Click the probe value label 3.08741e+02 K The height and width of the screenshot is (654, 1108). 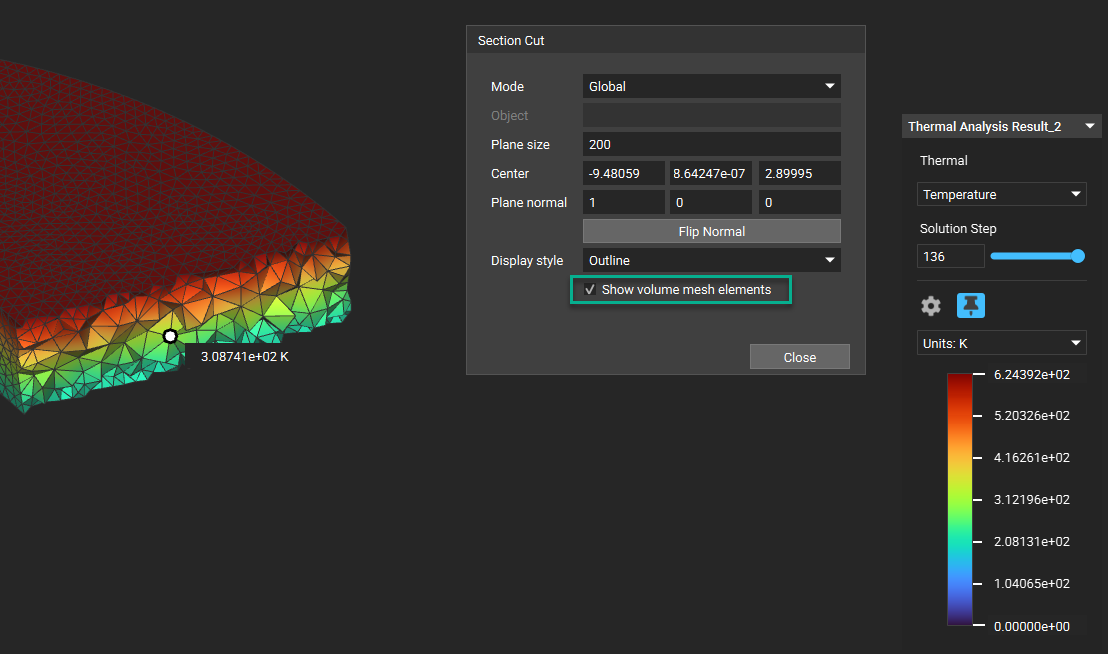pos(244,357)
